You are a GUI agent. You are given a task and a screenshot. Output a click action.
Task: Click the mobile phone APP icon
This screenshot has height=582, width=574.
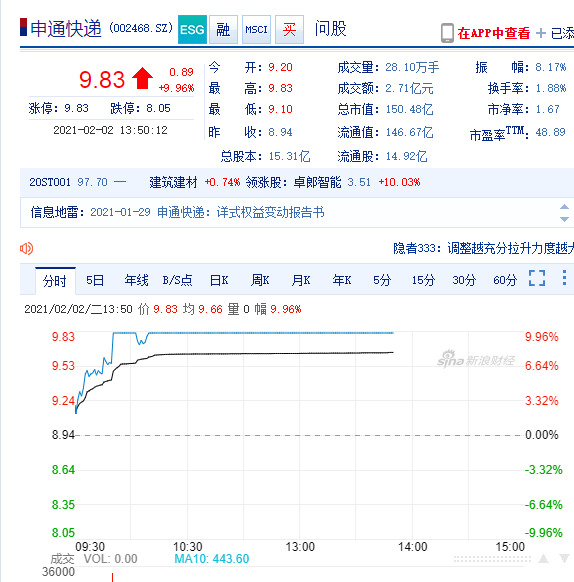[447, 33]
